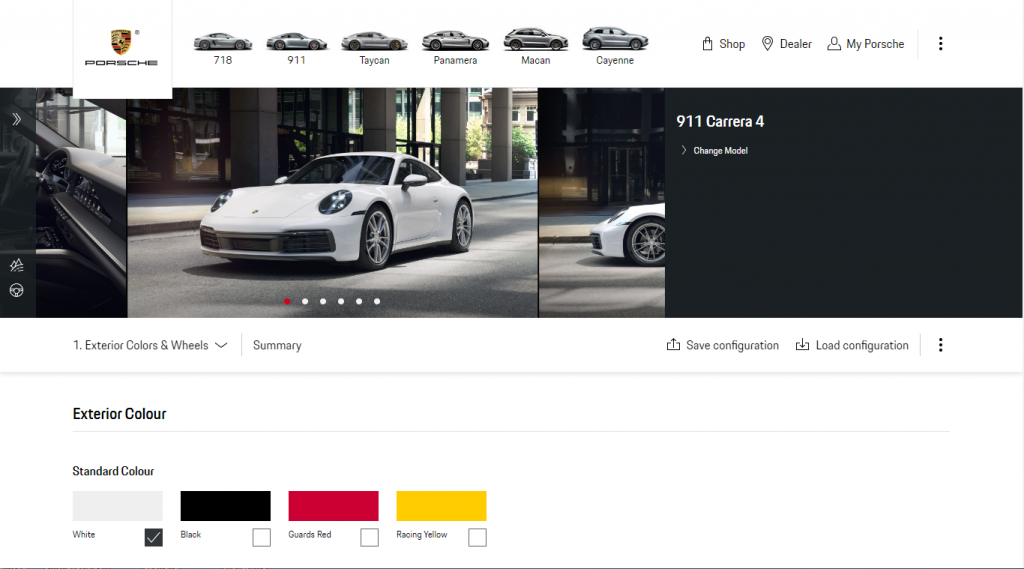Viewport: 1024px width, 569px height.
Task: Click the Load configuration download icon
Action: pyautogui.click(x=802, y=344)
